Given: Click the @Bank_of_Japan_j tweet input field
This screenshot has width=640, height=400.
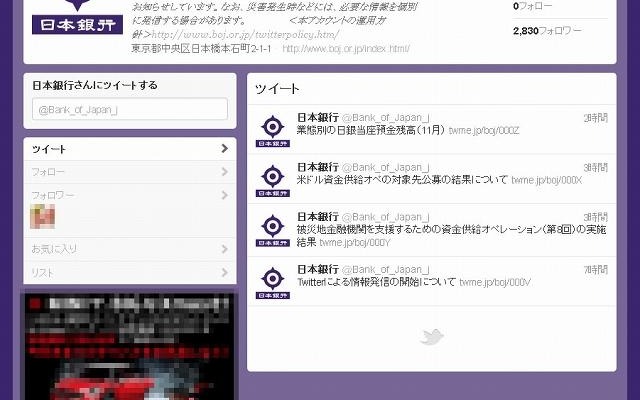Looking at the screenshot, I should [130, 109].
